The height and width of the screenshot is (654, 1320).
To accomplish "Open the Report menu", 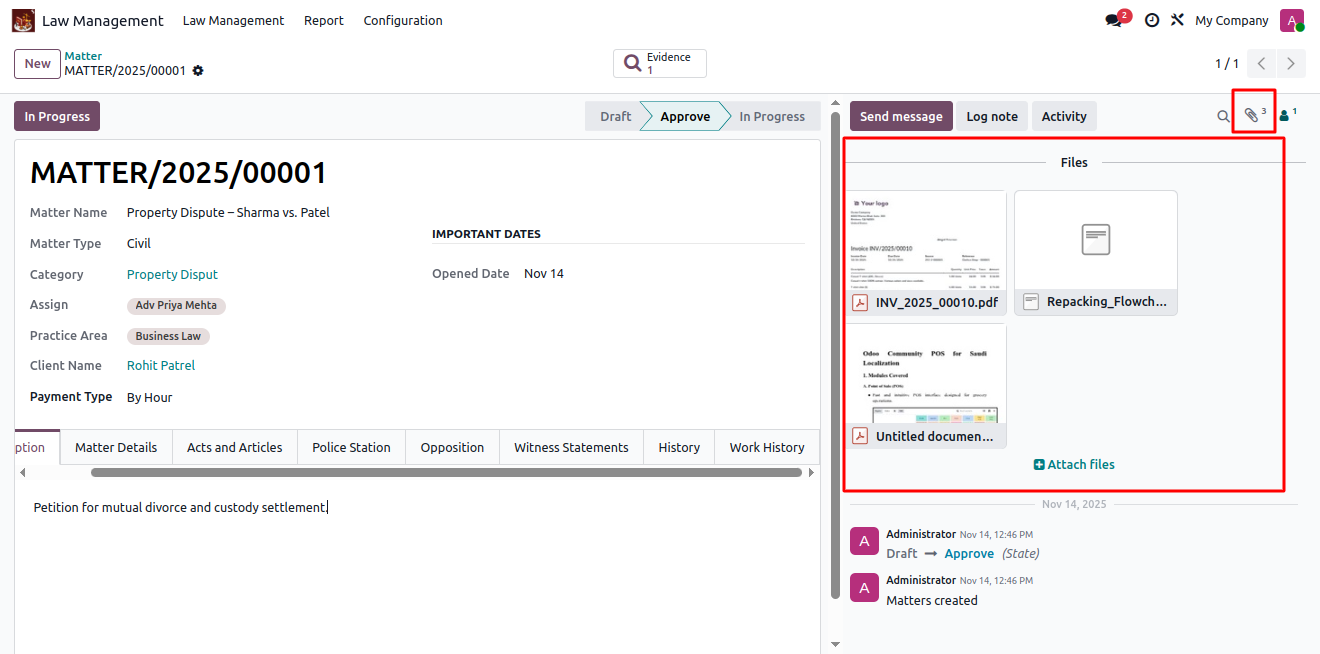I will pyautogui.click(x=323, y=21).
